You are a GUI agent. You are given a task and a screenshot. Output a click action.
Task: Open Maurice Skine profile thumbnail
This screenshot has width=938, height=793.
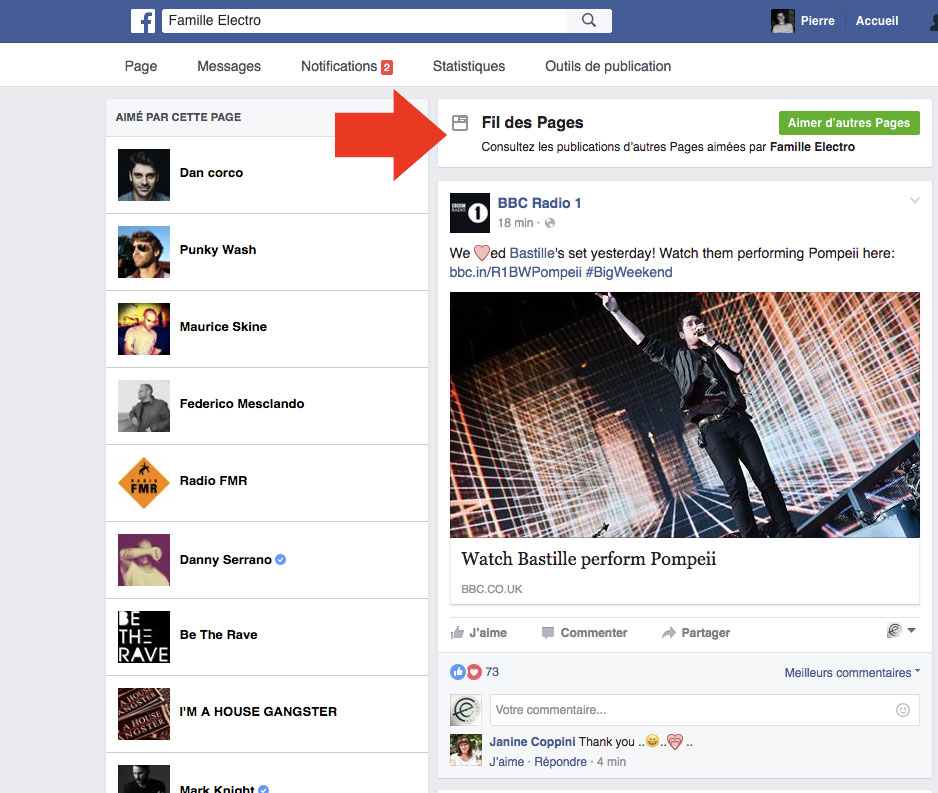tap(144, 329)
